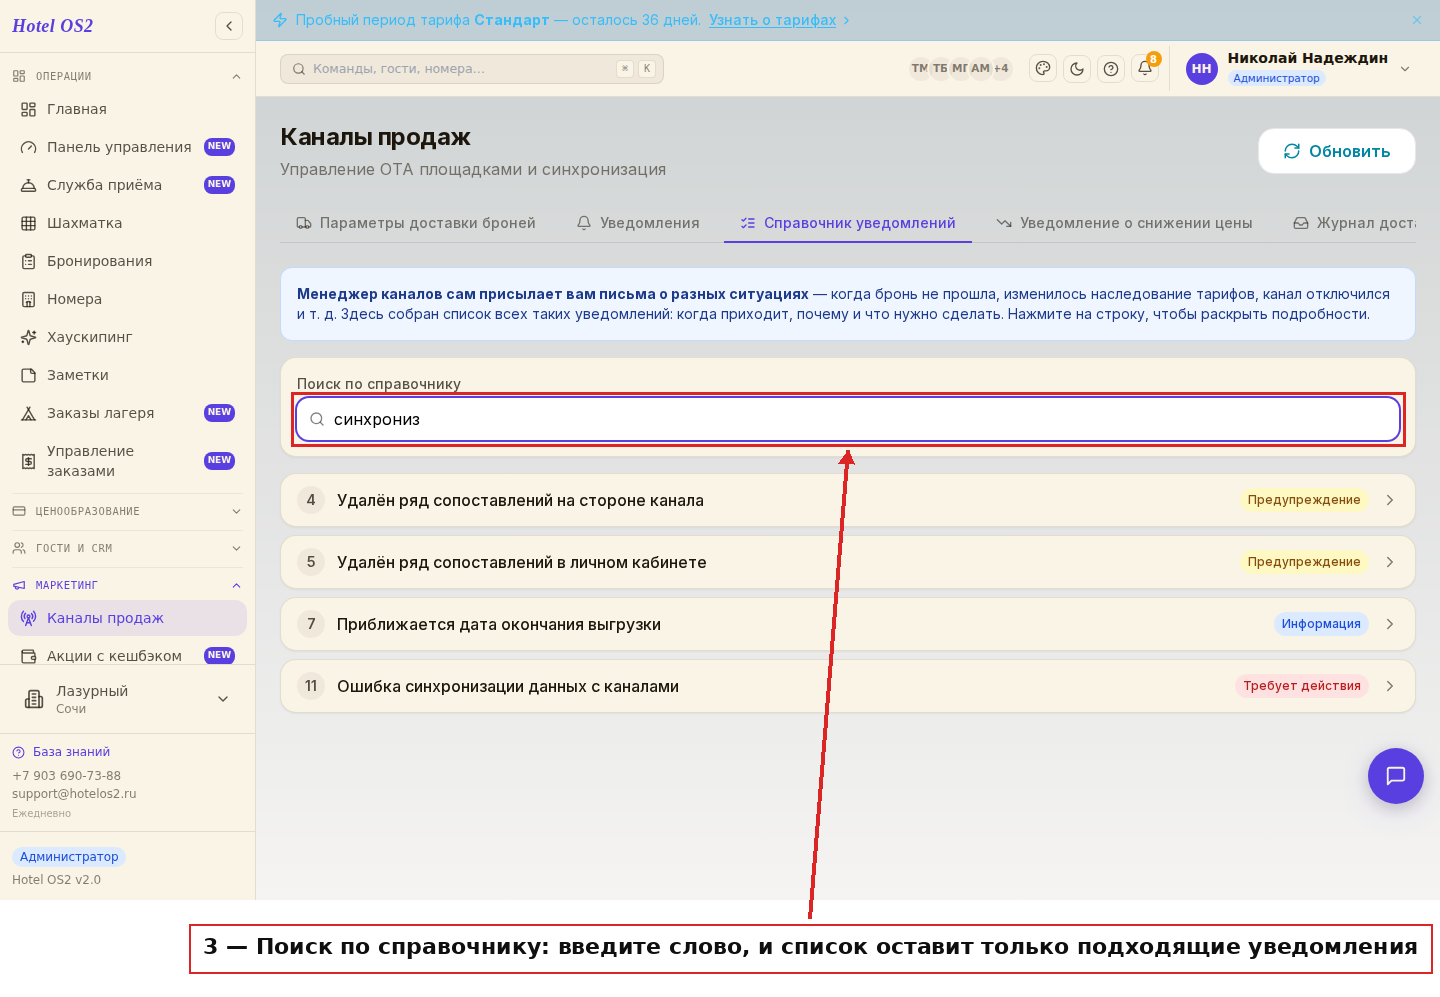Expand row 'Удалён ряд сопоставлений на стороне канала'
Viewport: 1440px width, 997px height.
point(848,500)
